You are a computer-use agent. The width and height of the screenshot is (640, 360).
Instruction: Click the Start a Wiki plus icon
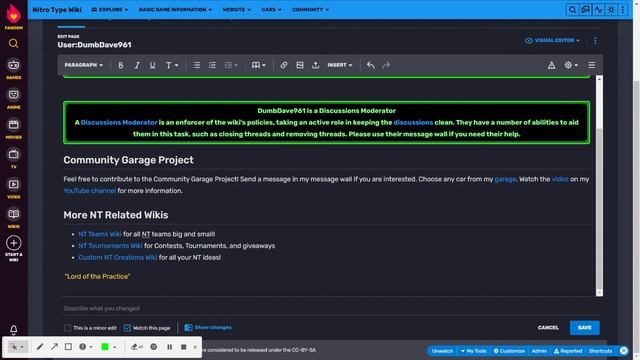[13, 243]
